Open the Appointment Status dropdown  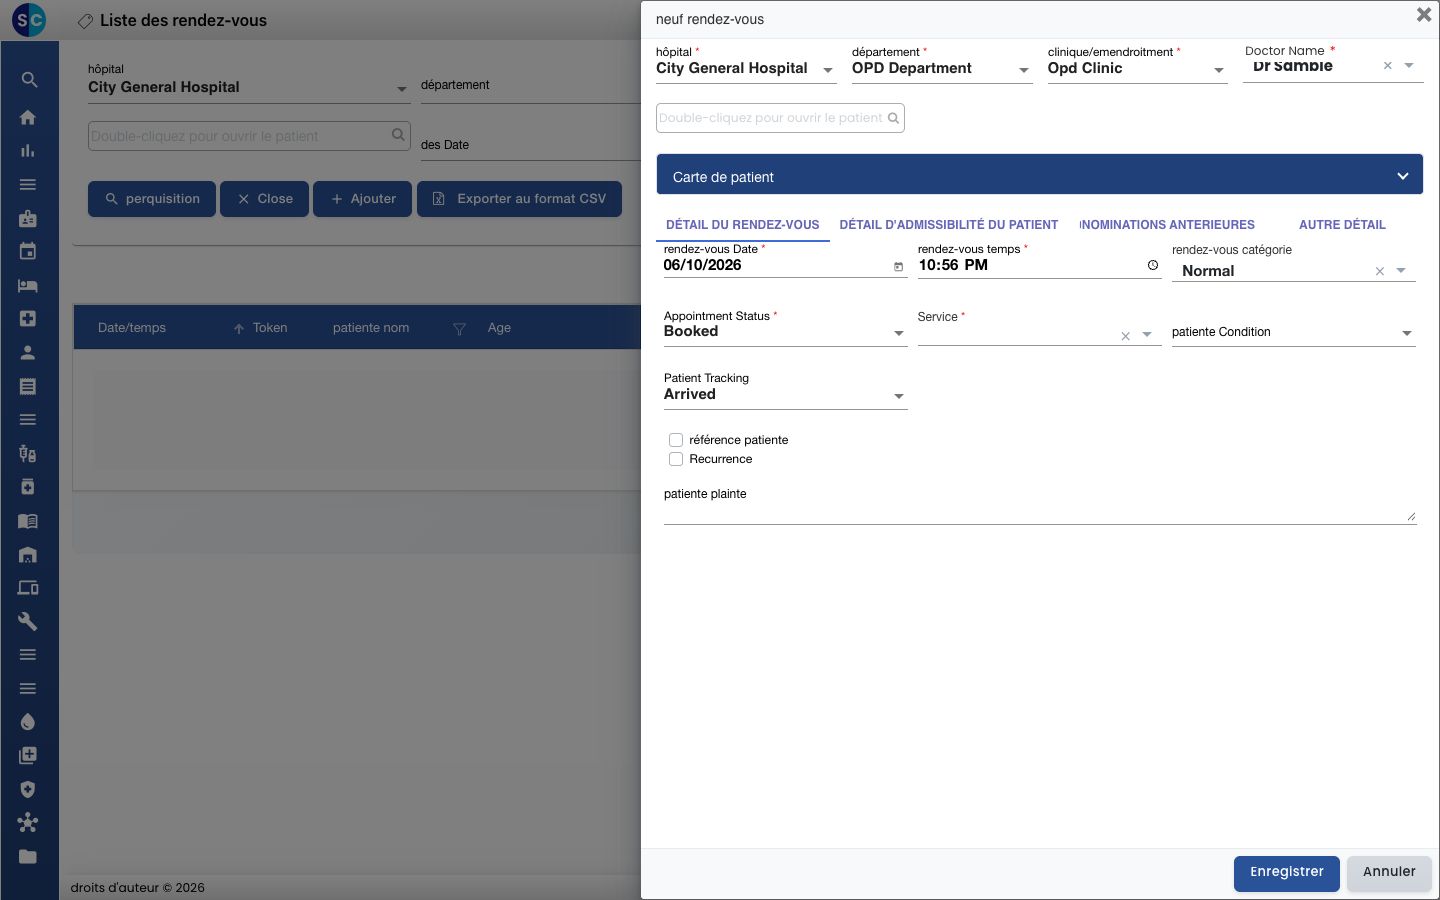(x=786, y=332)
